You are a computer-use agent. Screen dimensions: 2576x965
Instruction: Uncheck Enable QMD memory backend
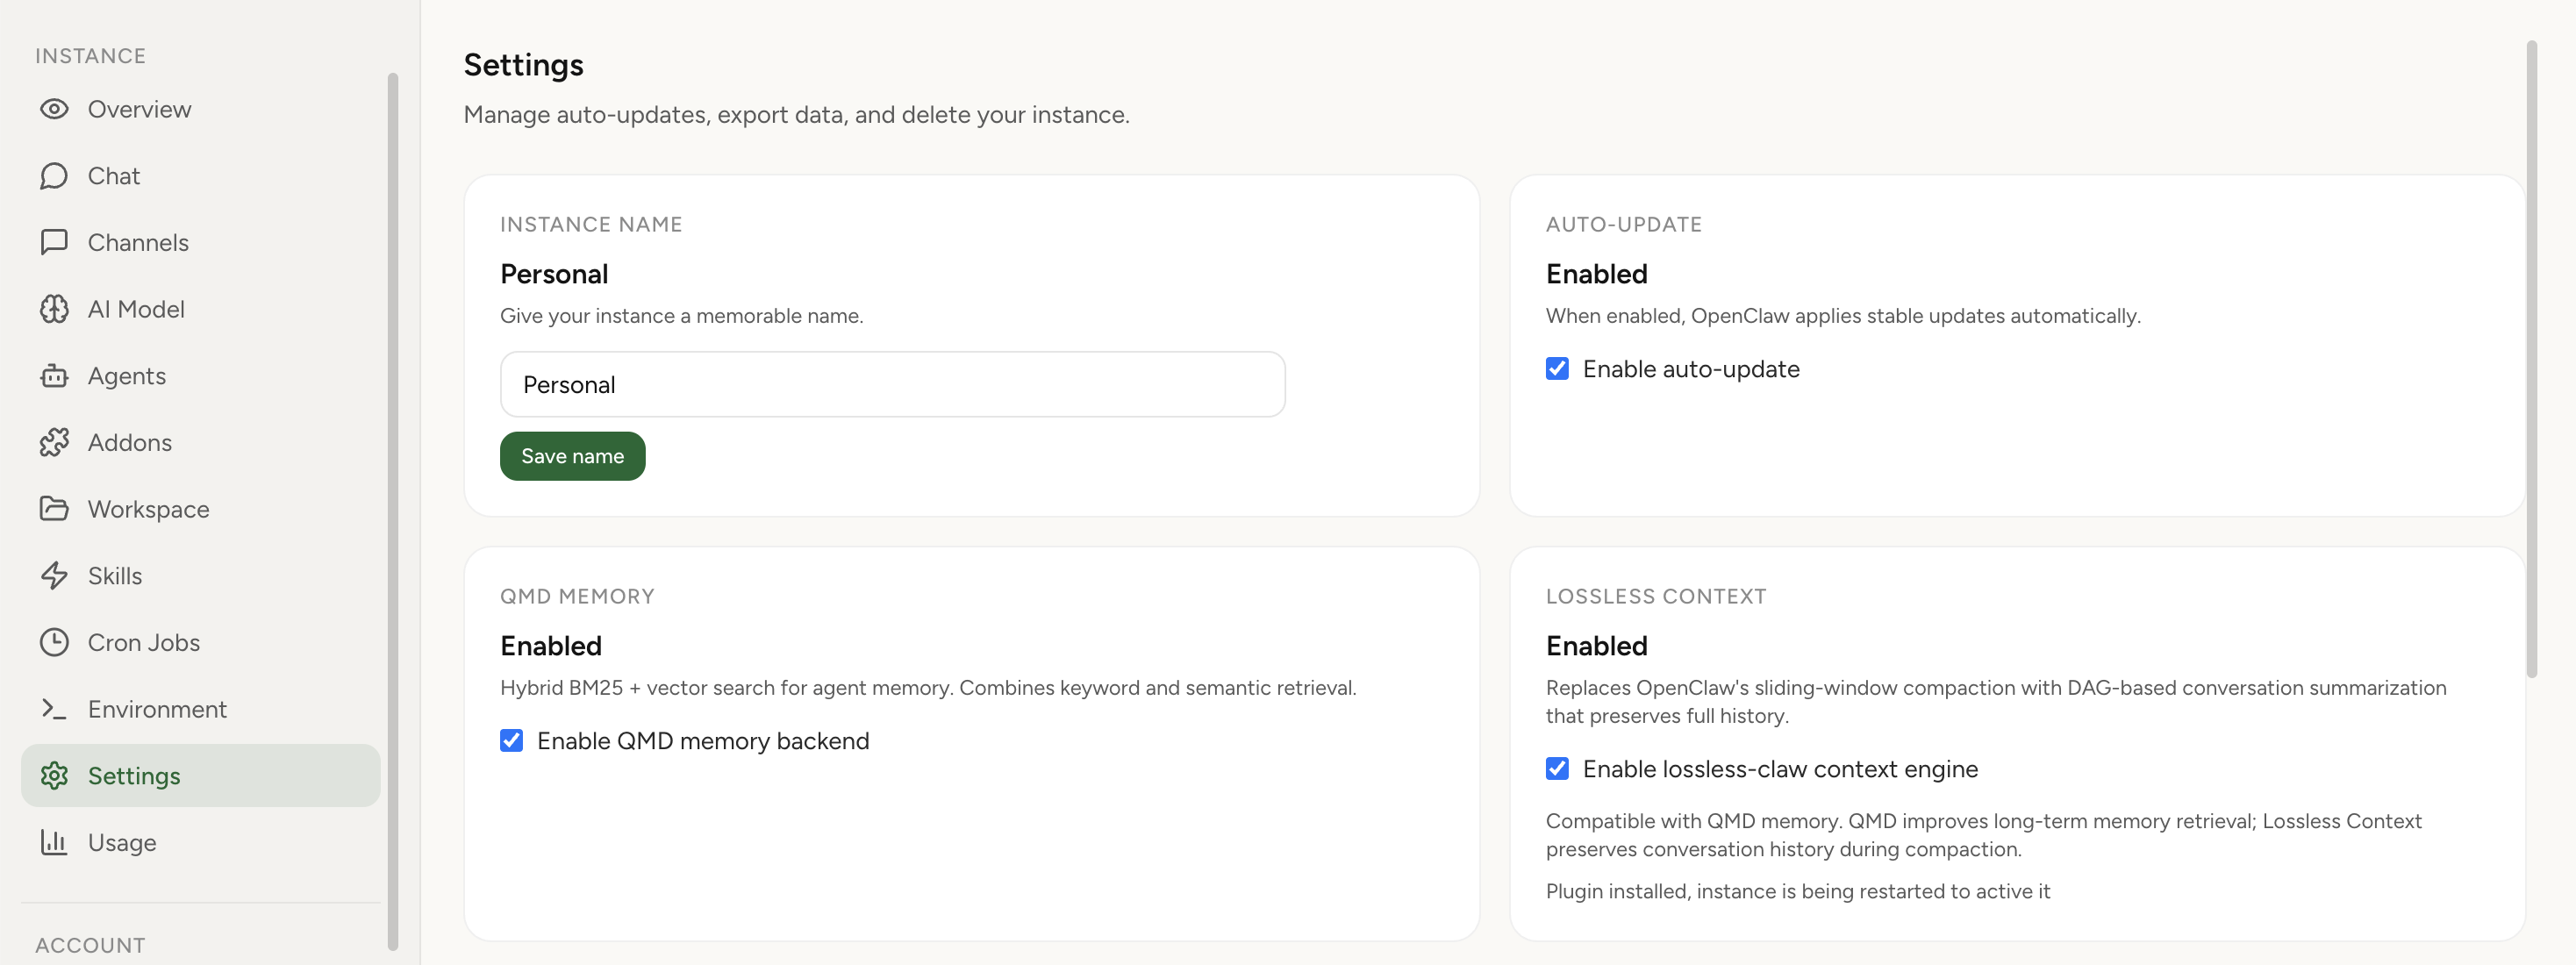coord(512,740)
